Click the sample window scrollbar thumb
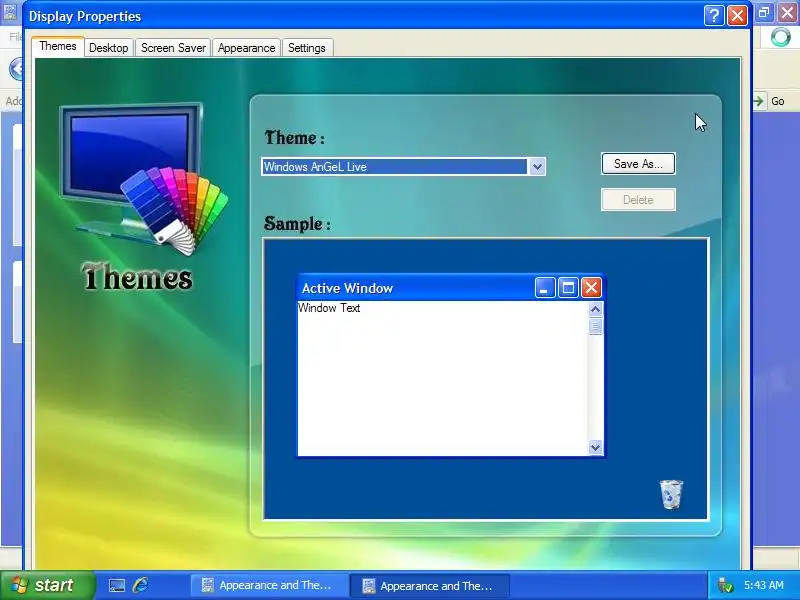Image resolution: width=800 pixels, height=600 pixels. click(595, 326)
